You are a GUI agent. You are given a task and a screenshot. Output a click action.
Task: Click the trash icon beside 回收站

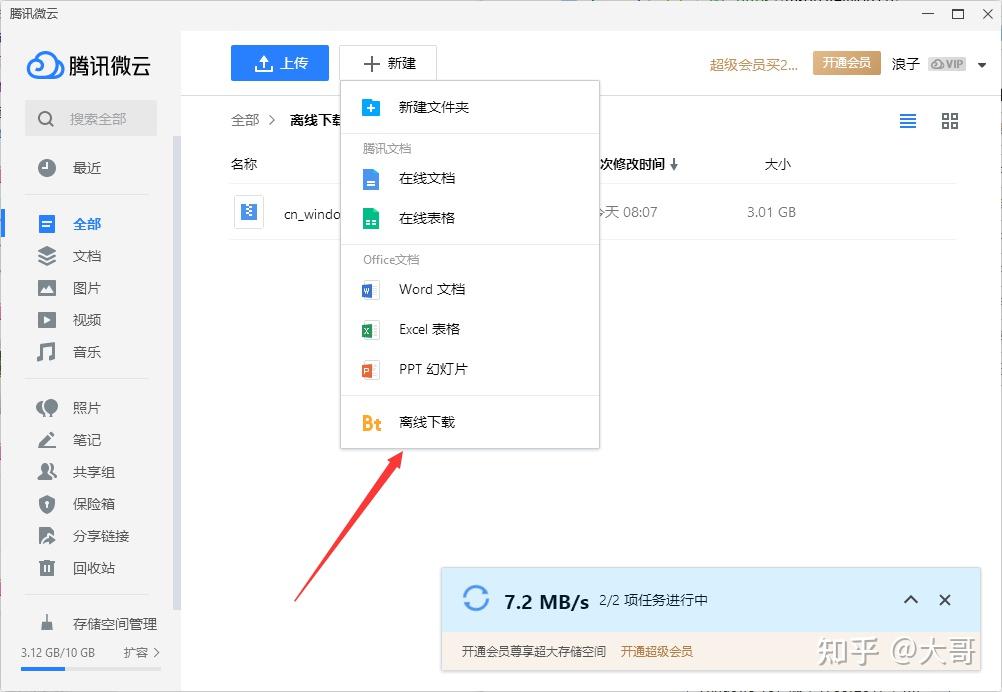pos(47,567)
